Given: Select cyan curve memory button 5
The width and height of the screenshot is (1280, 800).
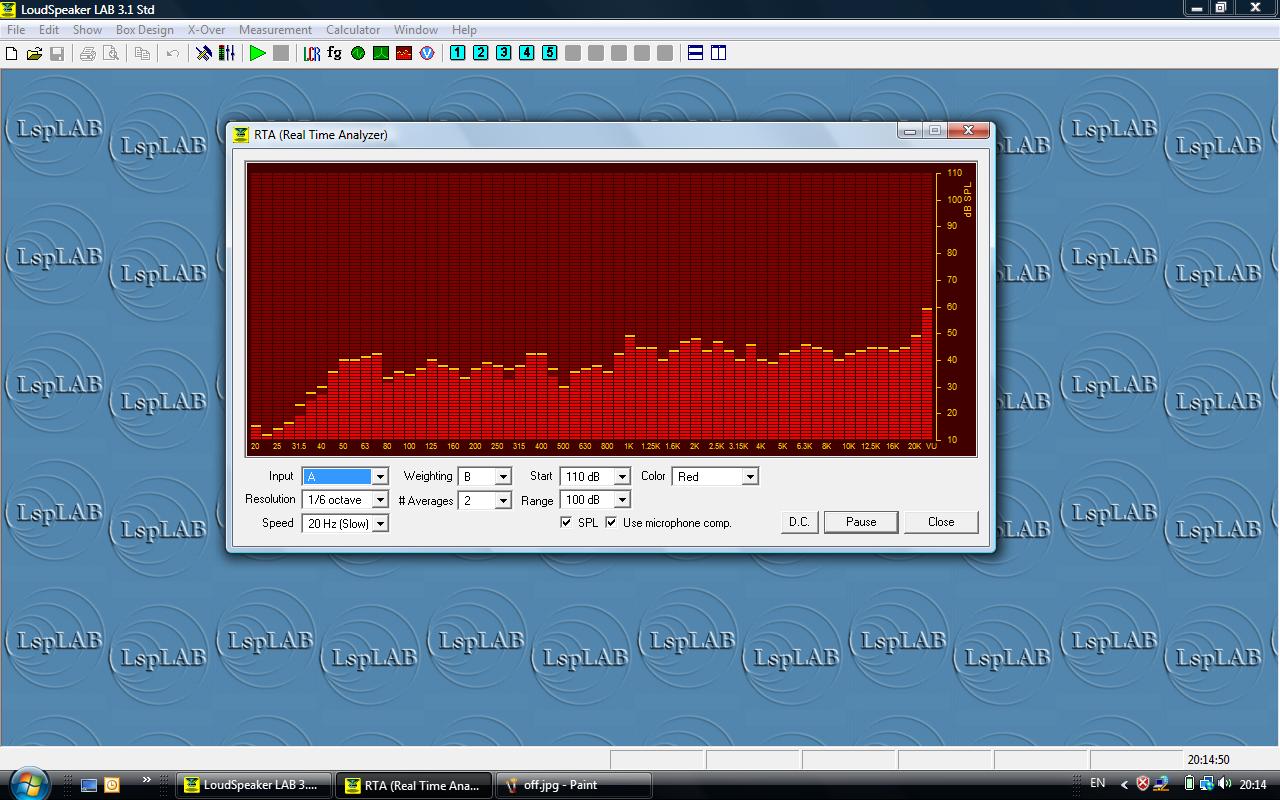Looking at the screenshot, I should click(550, 53).
